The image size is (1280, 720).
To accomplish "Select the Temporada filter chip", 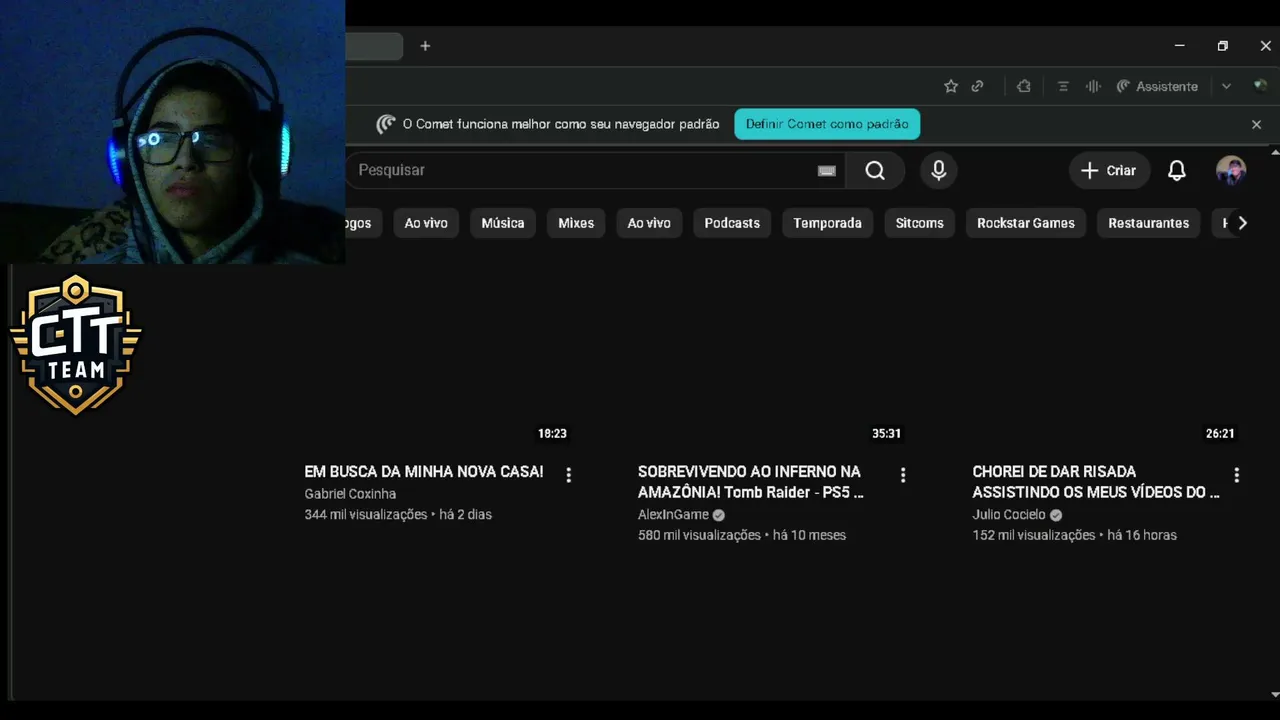I will pyautogui.click(x=827, y=223).
